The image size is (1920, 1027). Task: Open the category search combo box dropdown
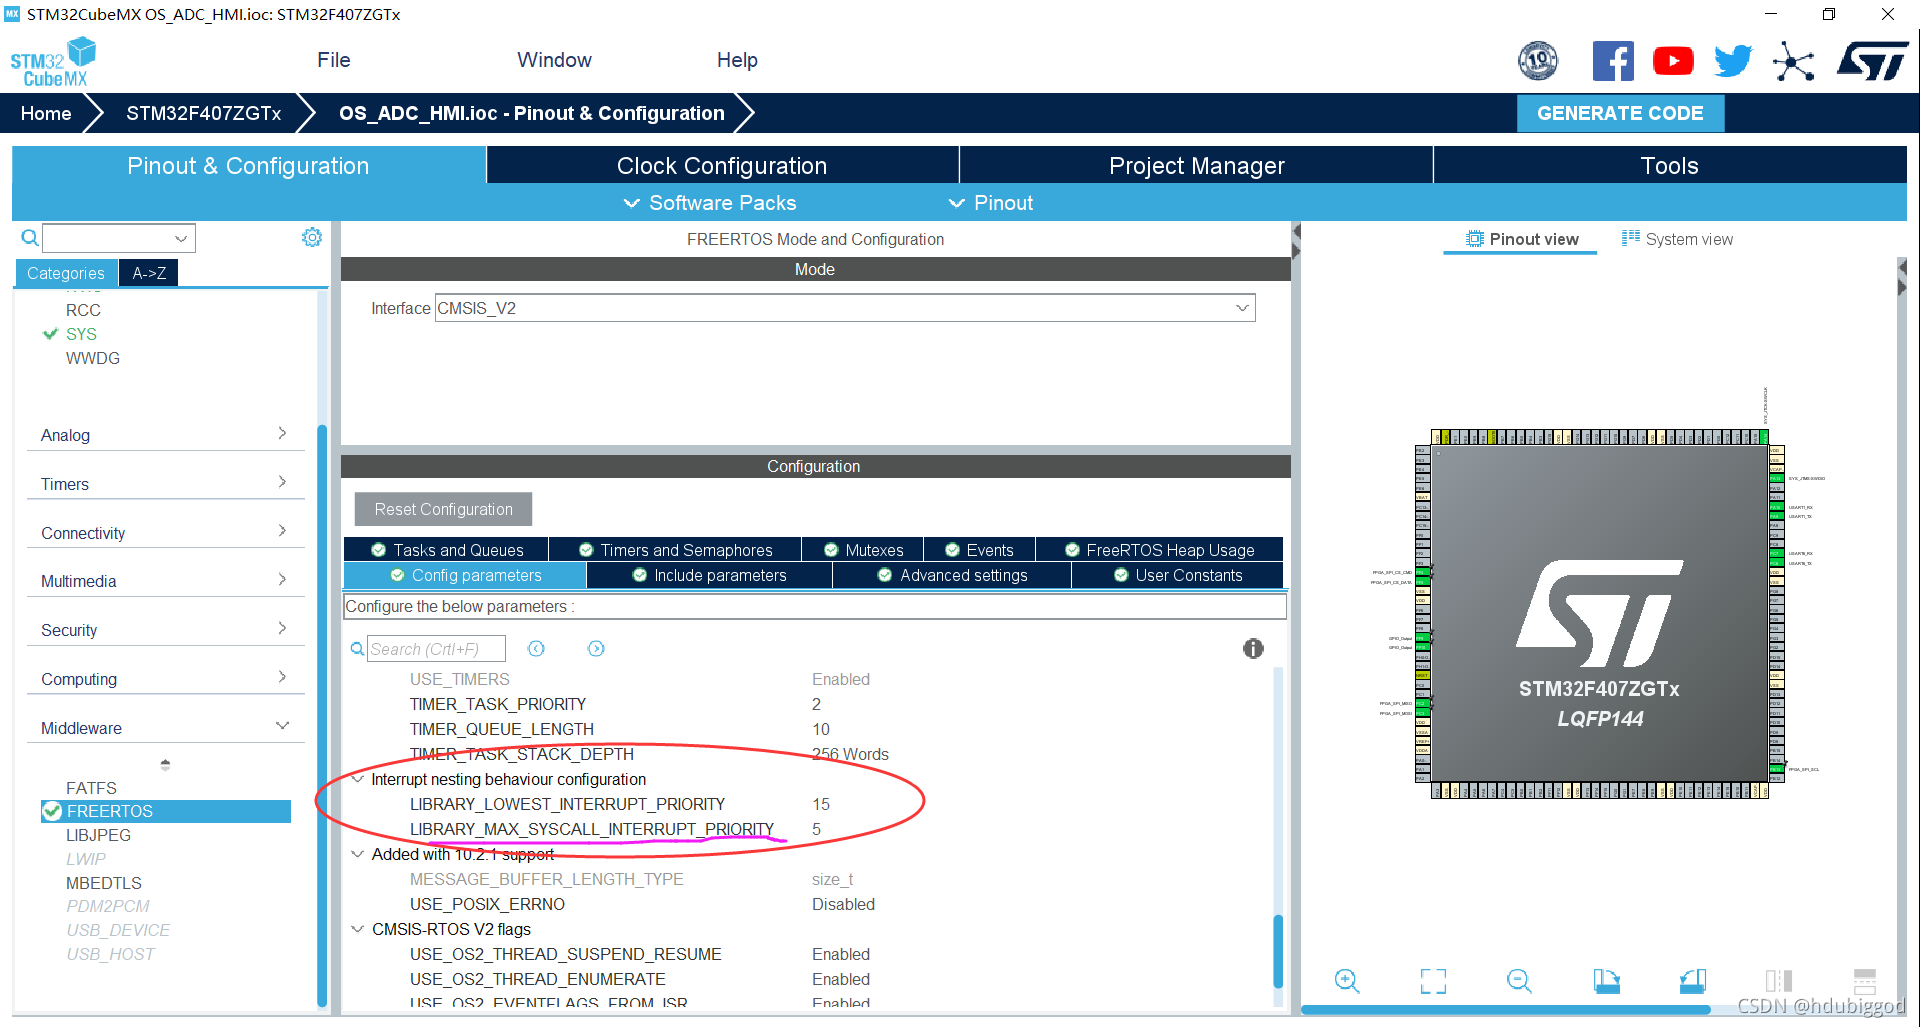181,238
